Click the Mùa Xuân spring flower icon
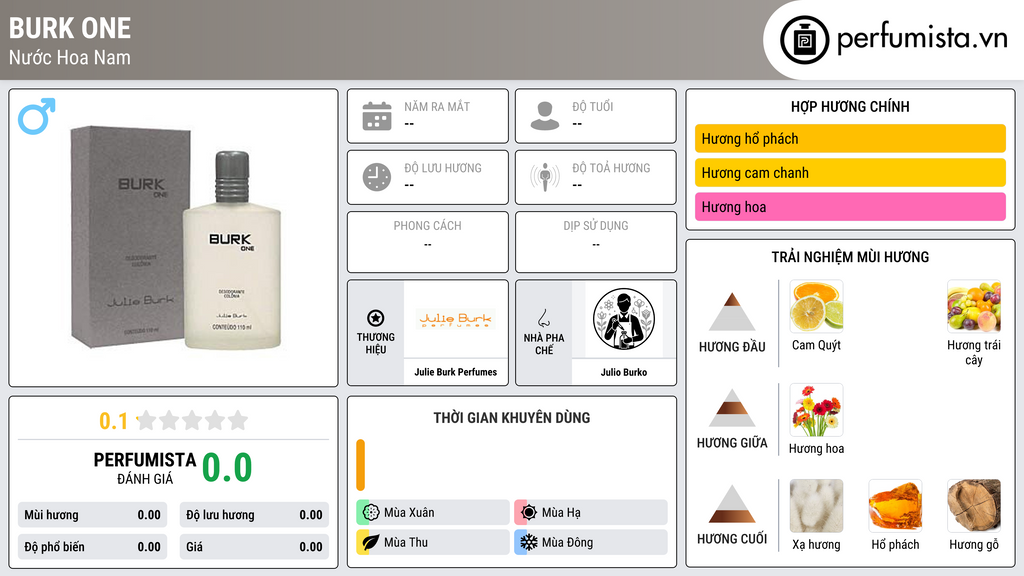Image resolution: width=1024 pixels, height=576 pixels. pyautogui.click(x=371, y=512)
